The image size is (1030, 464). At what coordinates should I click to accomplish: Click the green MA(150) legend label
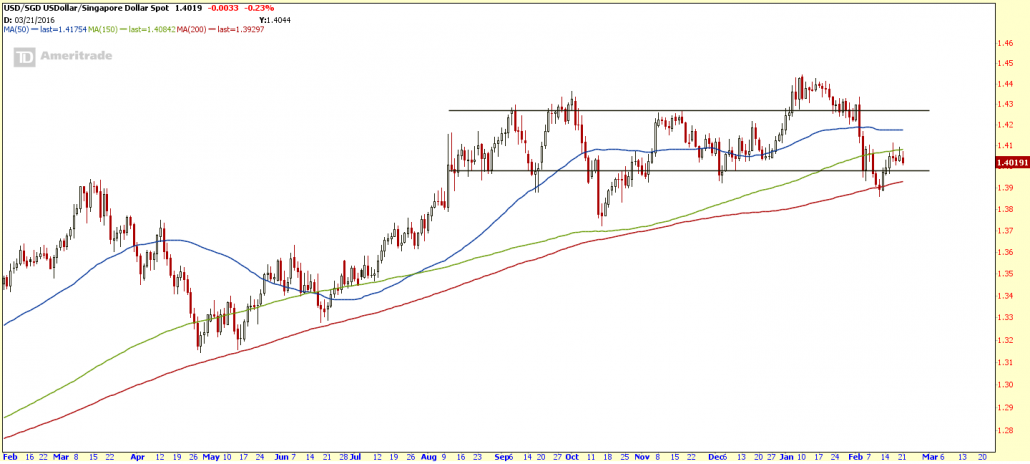[x=139, y=29]
